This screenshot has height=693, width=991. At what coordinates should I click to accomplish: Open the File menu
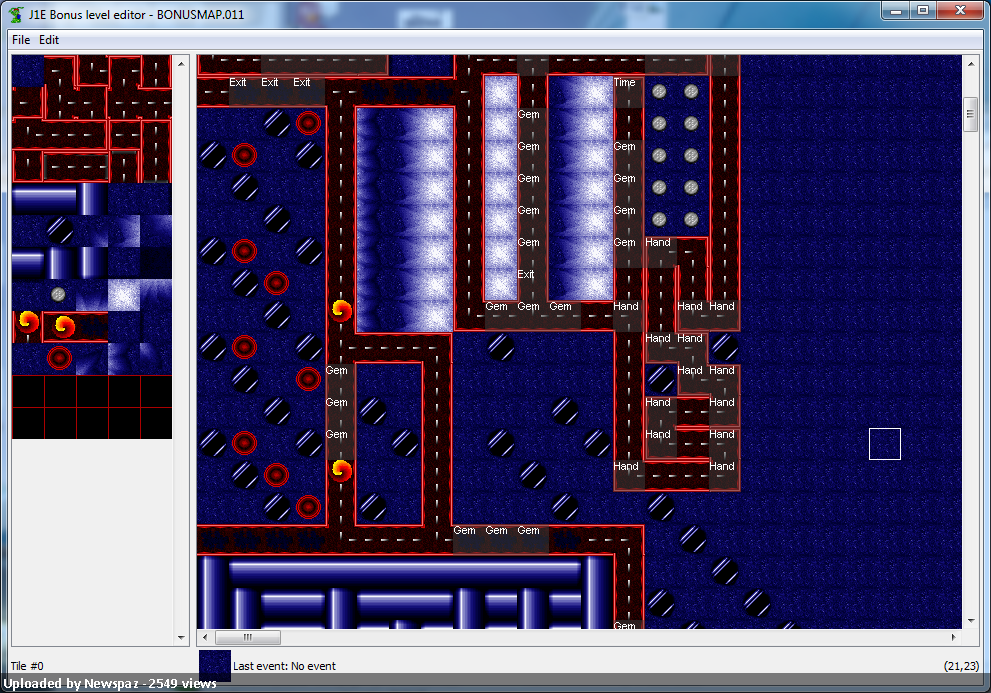21,40
